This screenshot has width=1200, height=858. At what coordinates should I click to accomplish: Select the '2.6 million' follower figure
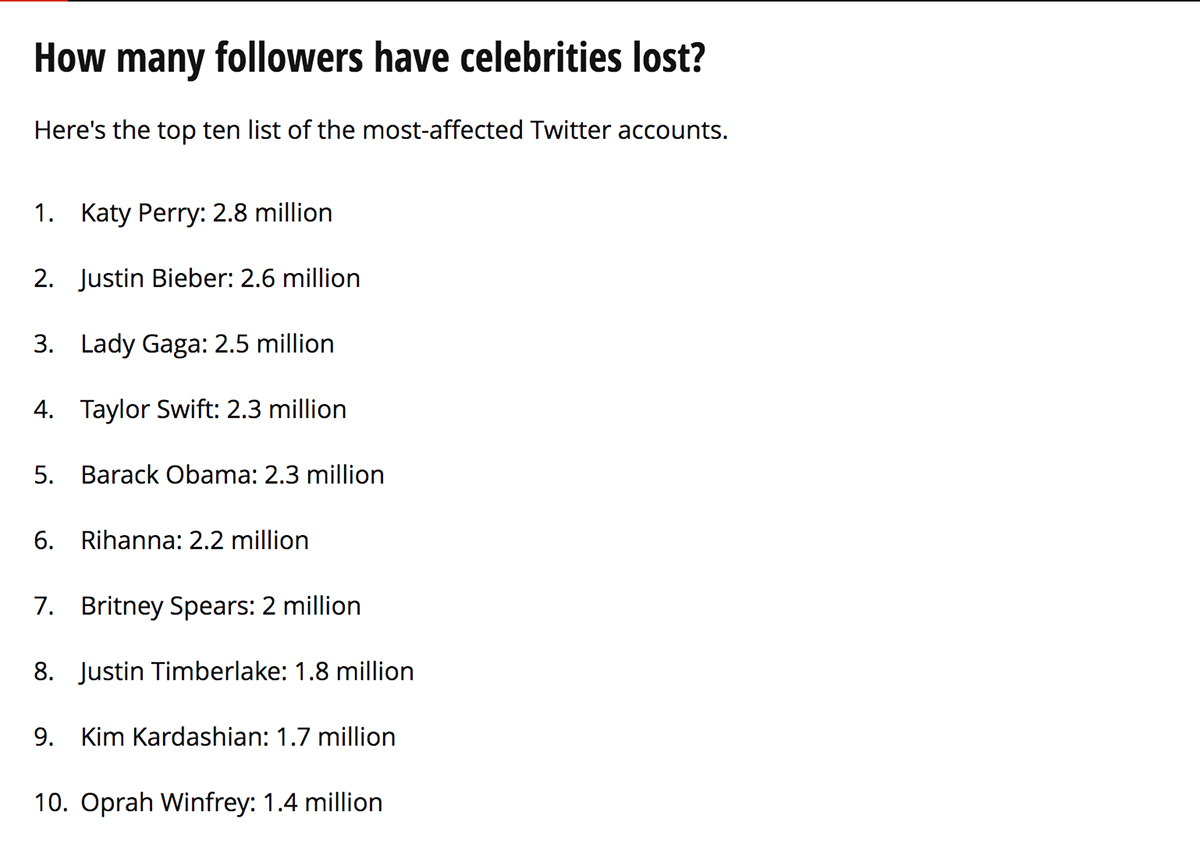(301, 278)
